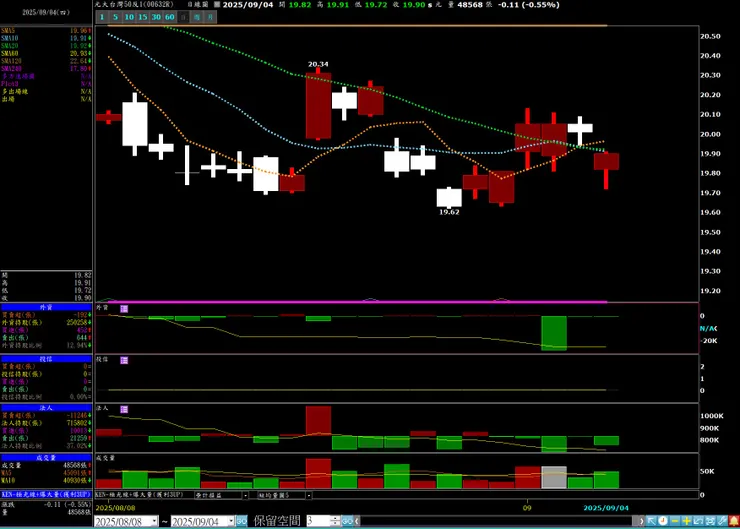Click the 19.62 low price label

click(x=449, y=212)
